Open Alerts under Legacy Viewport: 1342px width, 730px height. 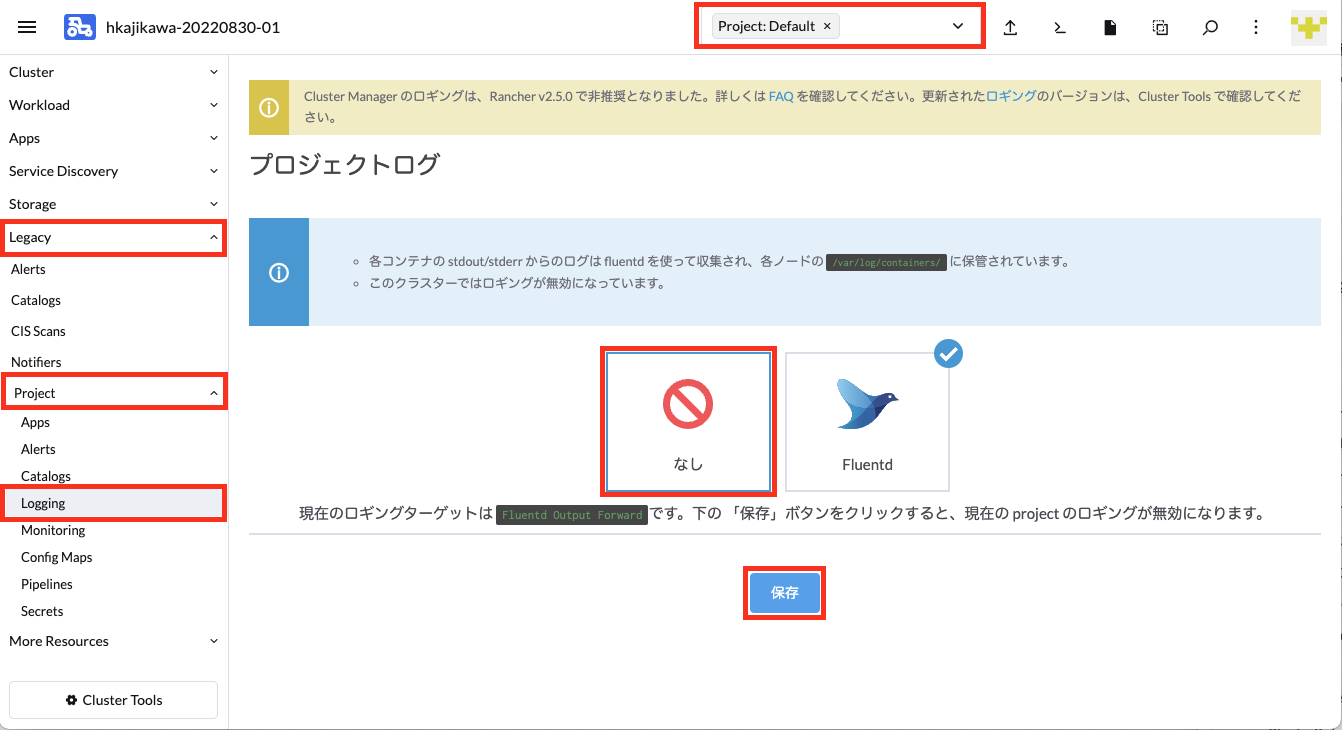pos(28,269)
